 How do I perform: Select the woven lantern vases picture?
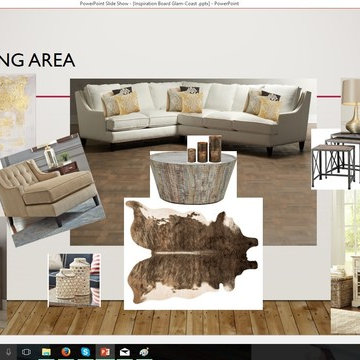click(x=74, y=280)
